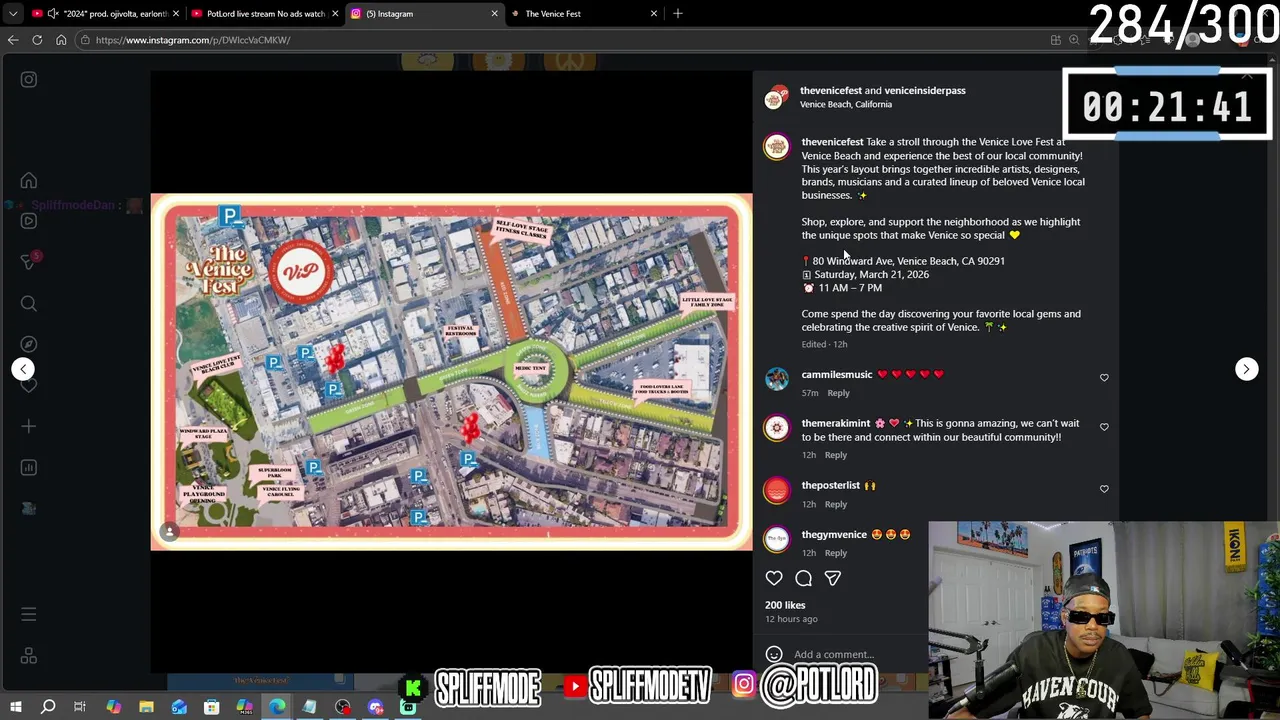Image resolution: width=1280 pixels, height=720 pixels.
Task: Open emoji picker beside comment field
Action: coord(774,655)
